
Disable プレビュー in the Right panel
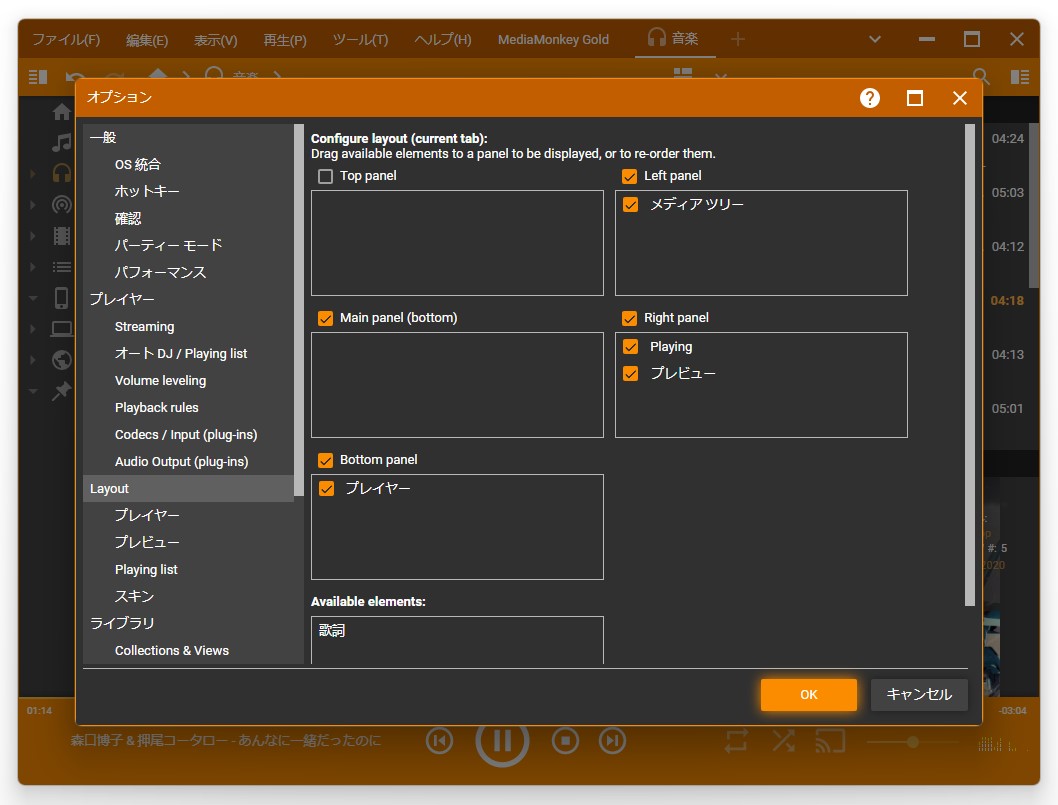(630, 373)
